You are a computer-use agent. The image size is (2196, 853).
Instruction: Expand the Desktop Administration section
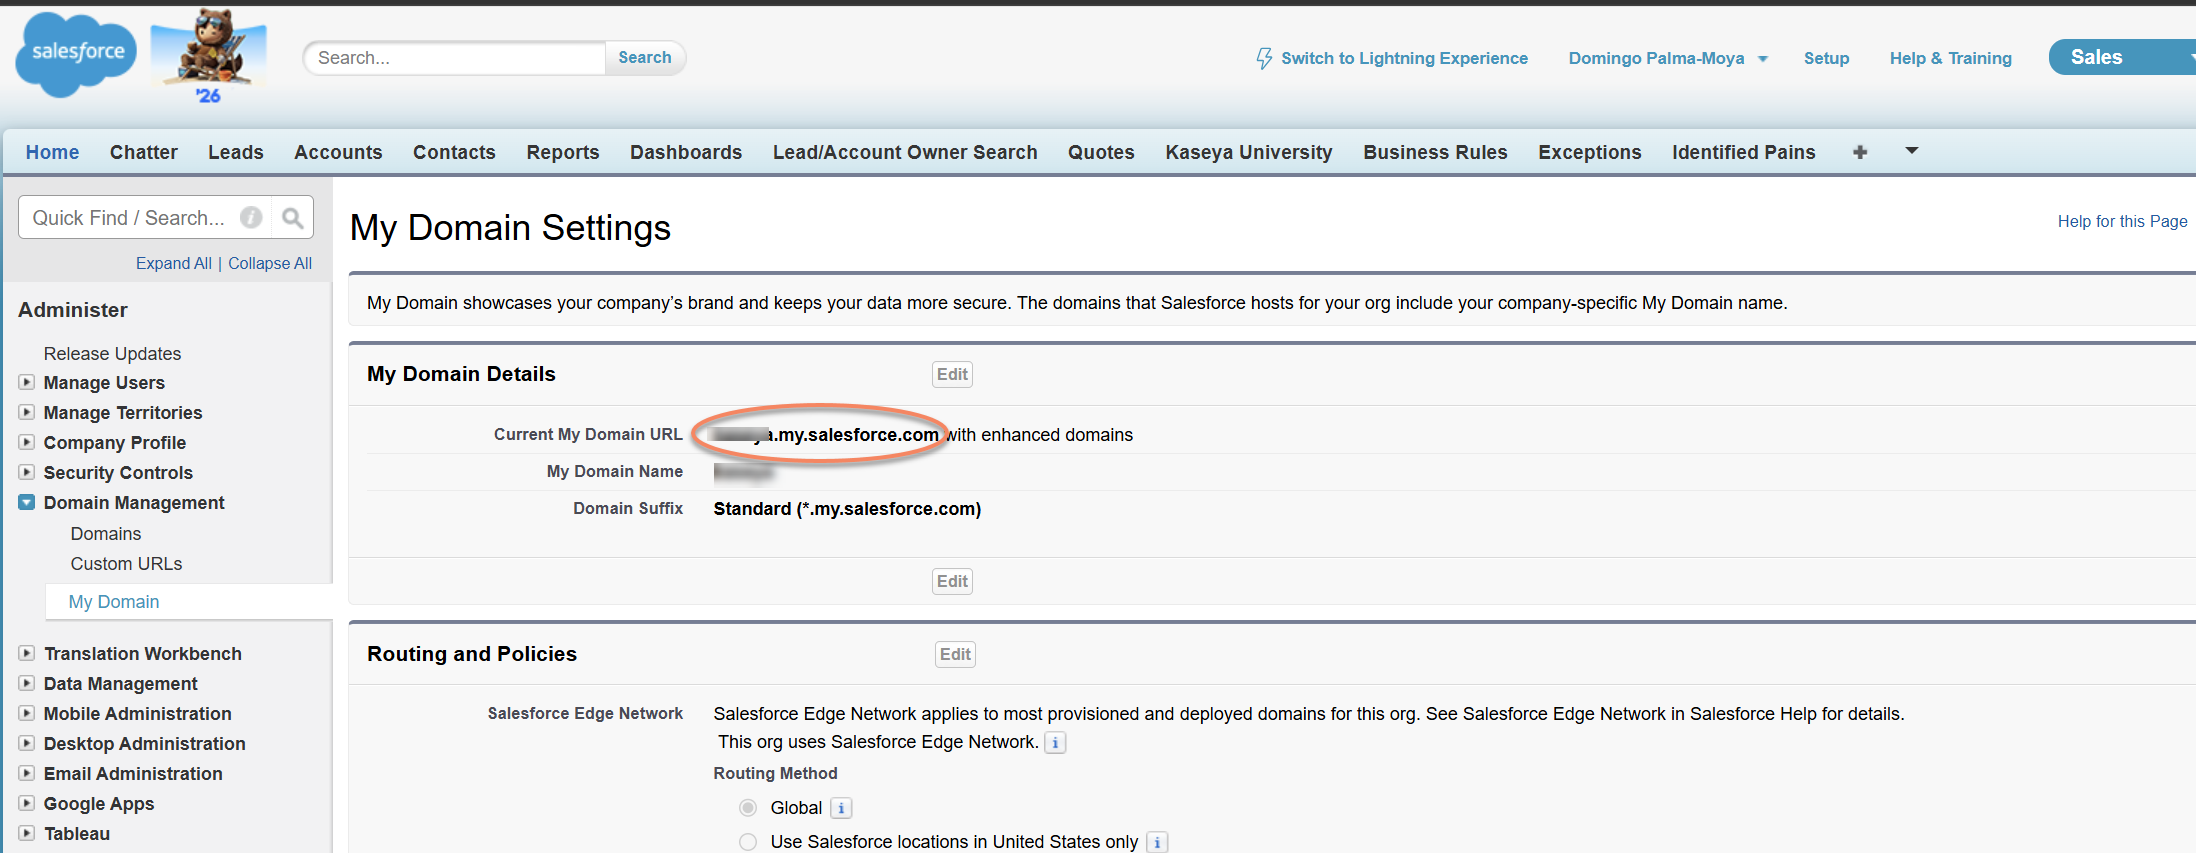(x=27, y=743)
